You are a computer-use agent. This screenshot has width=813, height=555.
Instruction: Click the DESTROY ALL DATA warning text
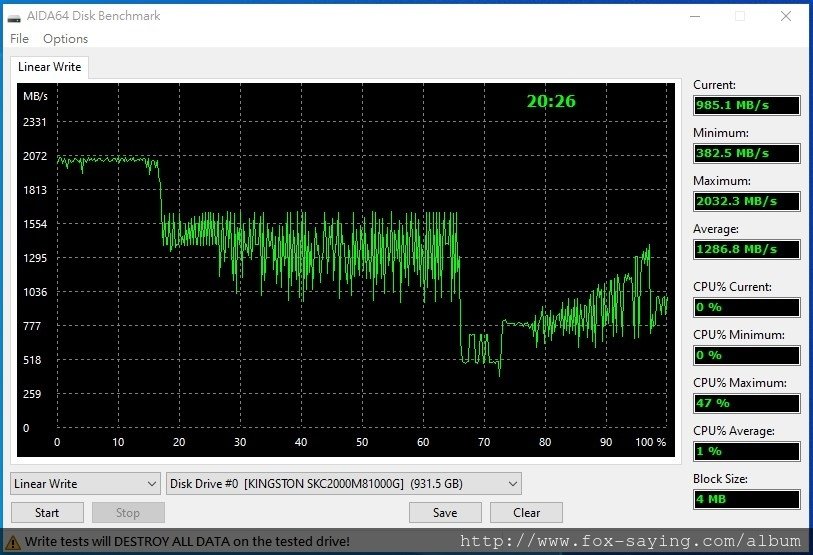pyautogui.click(x=187, y=542)
